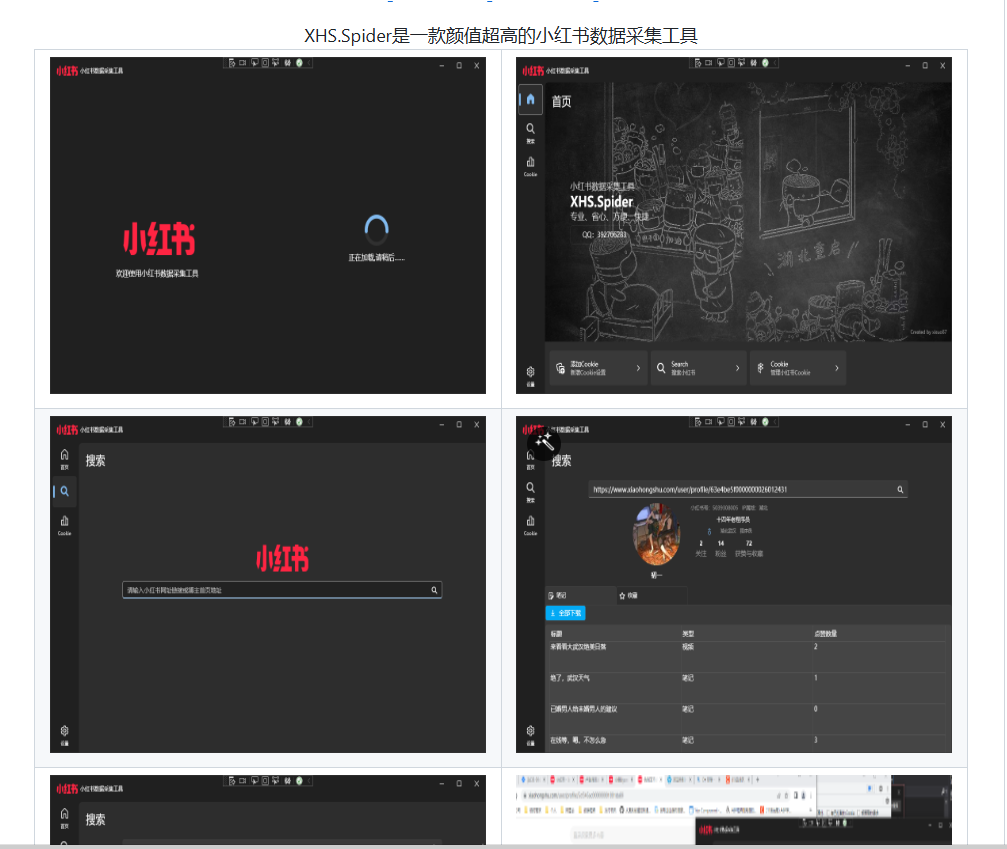Viewport: 1007px width, 849px height.
Task: Open the Search 搜索小红书 card
Action: 698,367
